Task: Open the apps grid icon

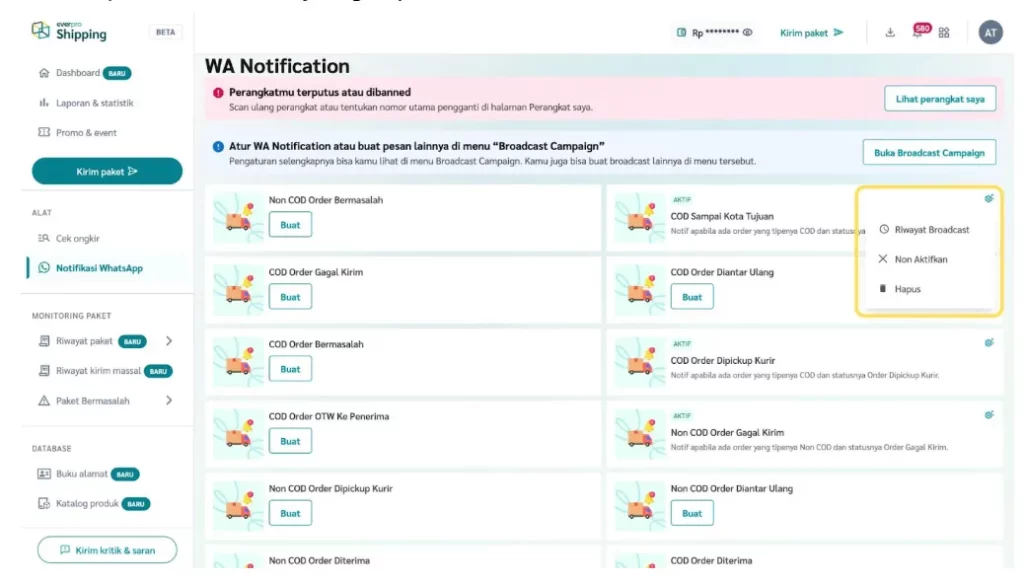Action: coord(944,33)
